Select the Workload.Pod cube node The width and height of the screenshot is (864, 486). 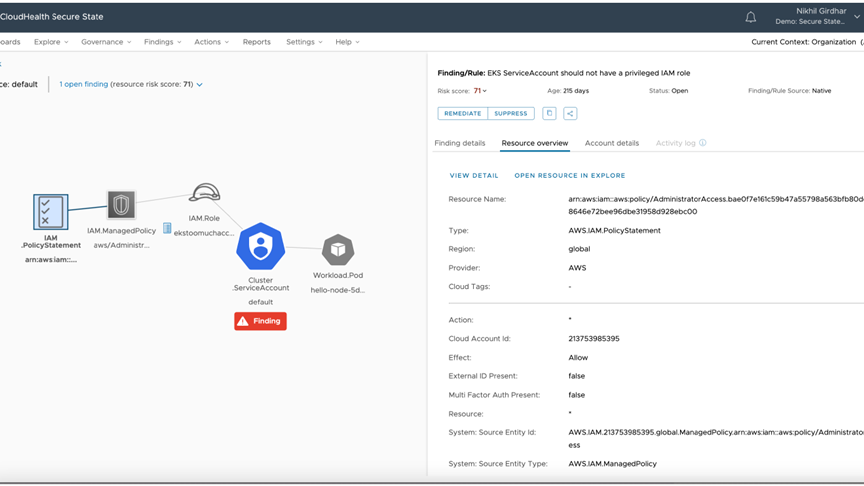[338, 250]
